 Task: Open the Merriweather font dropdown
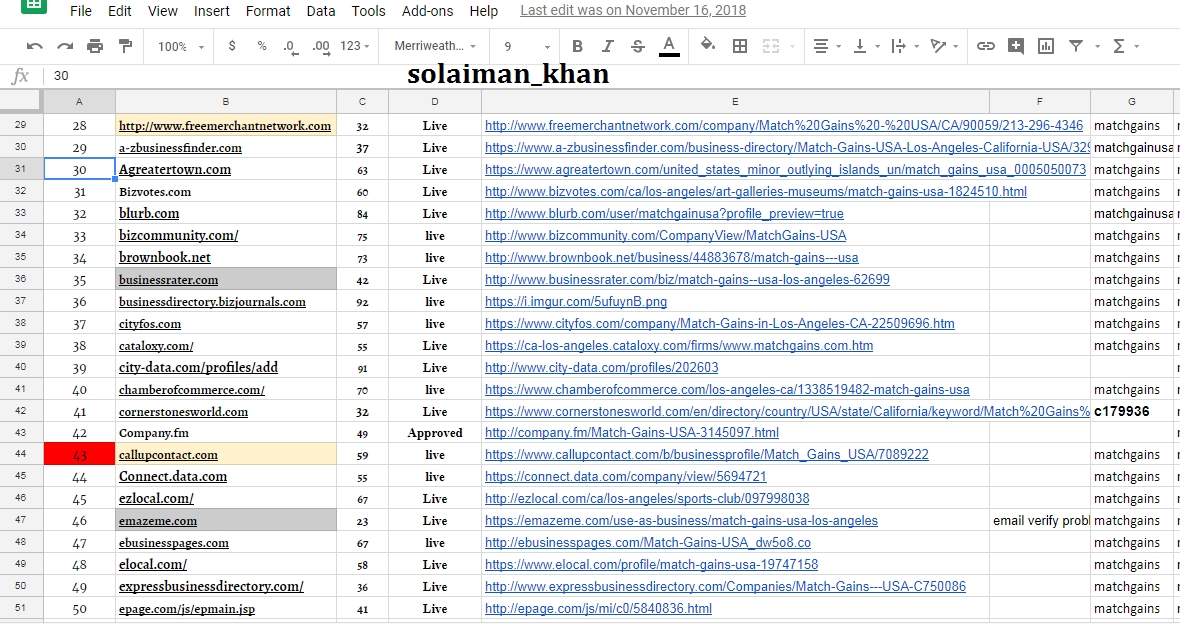pos(436,46)
